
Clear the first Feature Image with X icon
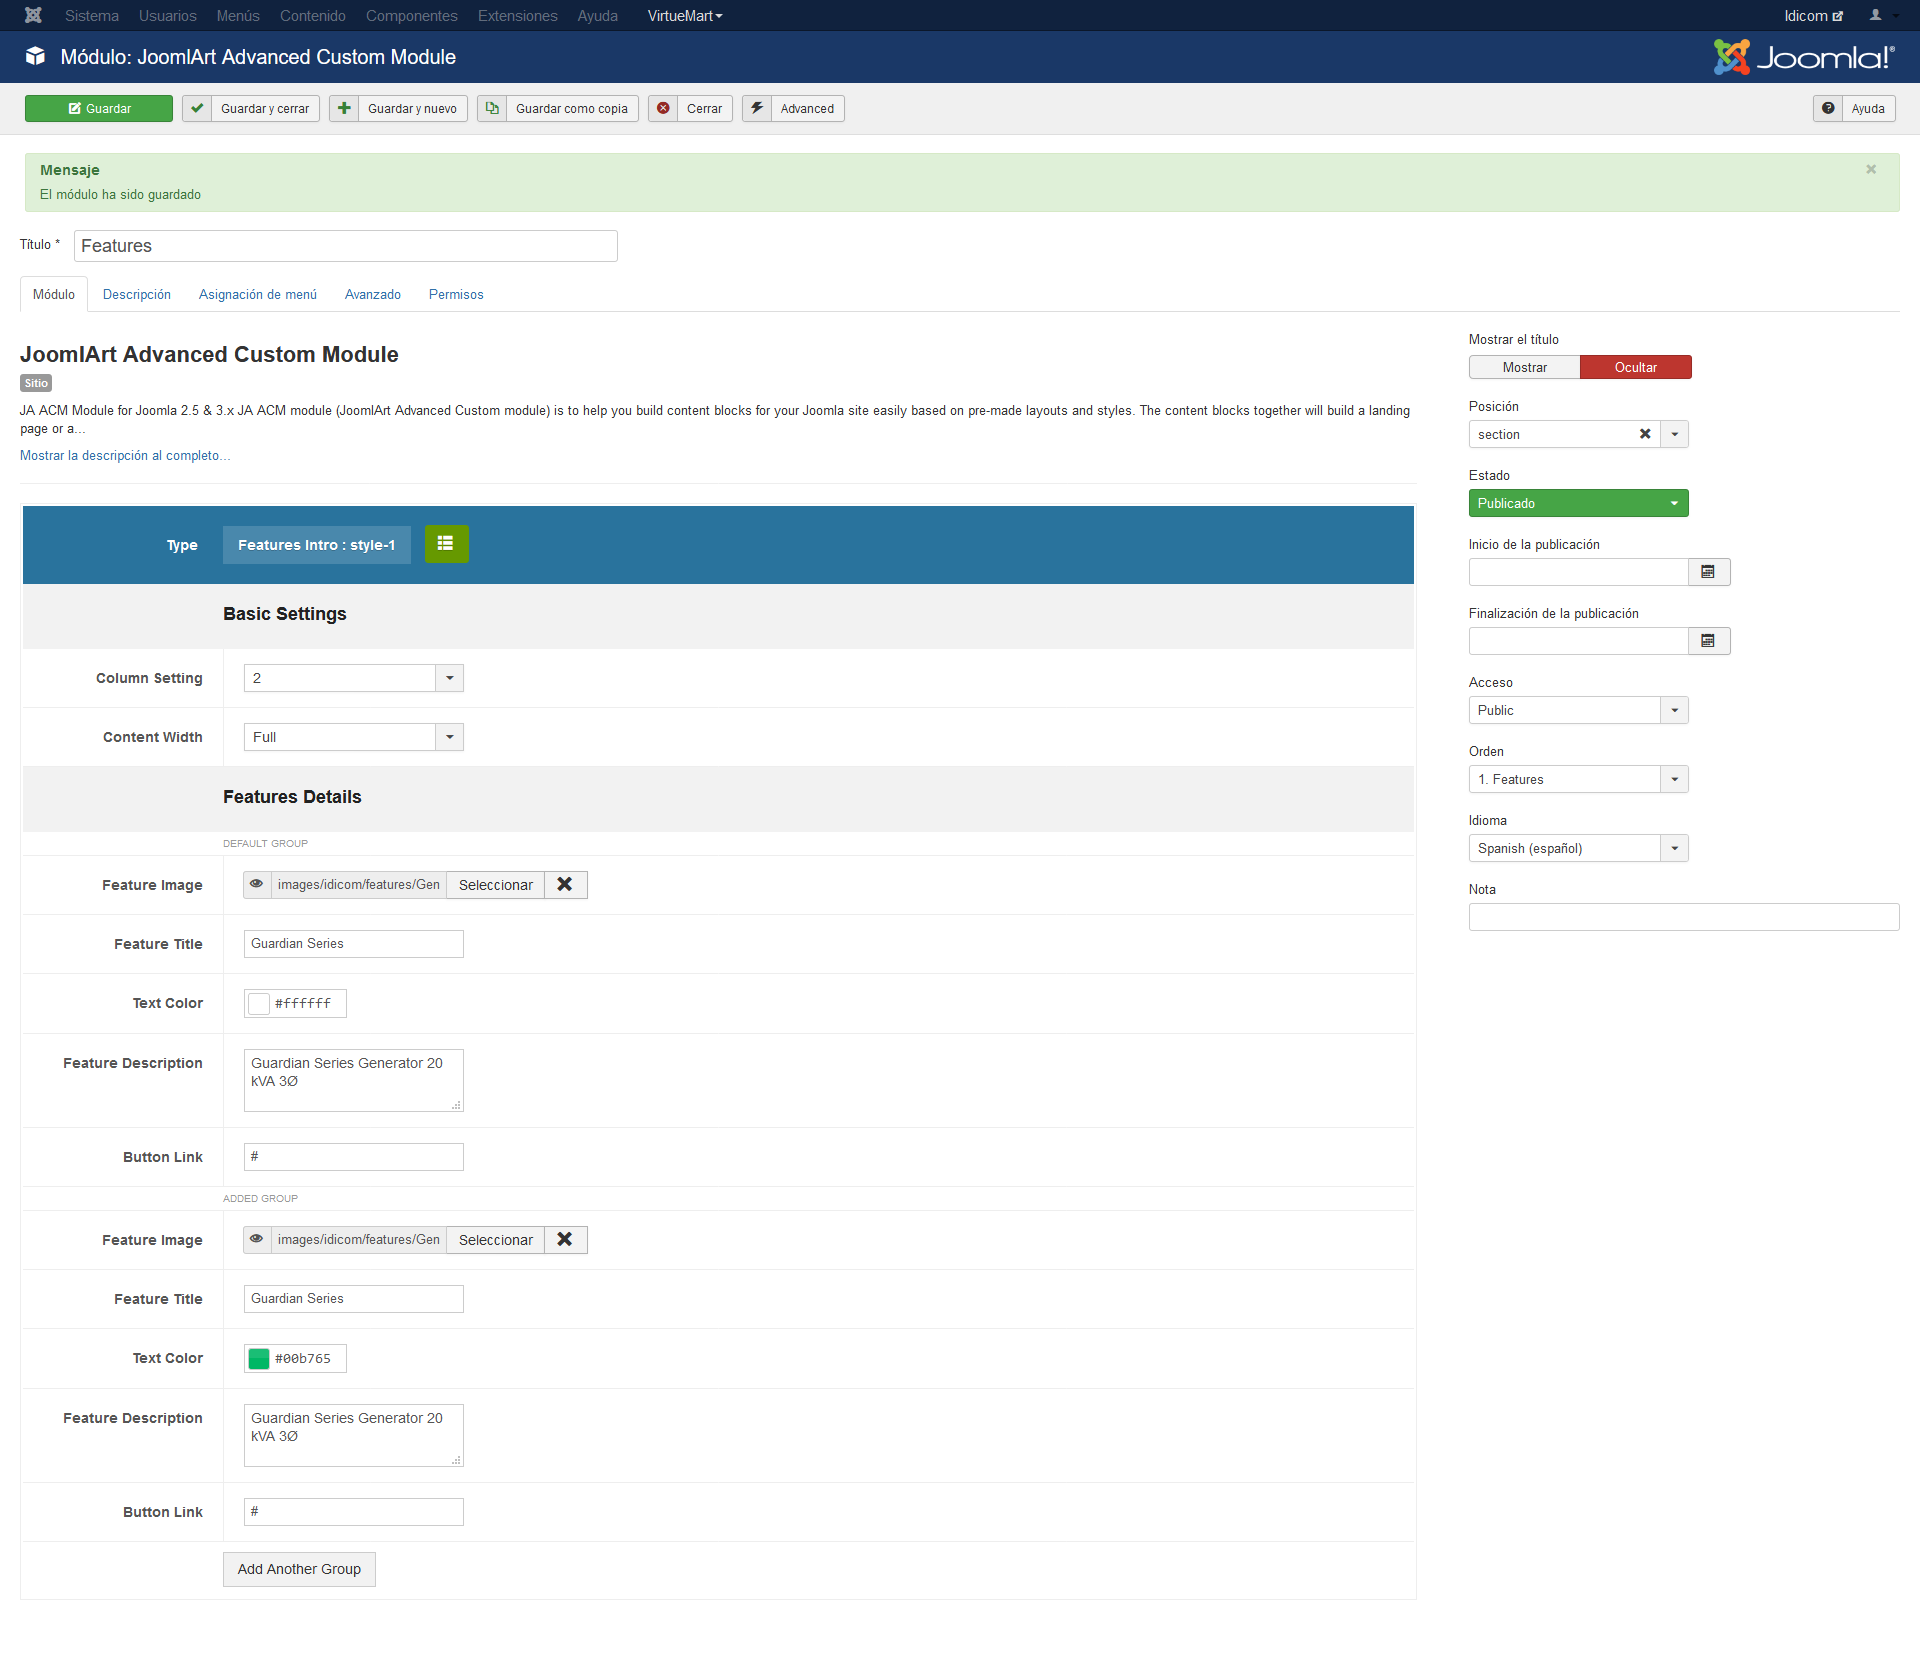[565, 884]
